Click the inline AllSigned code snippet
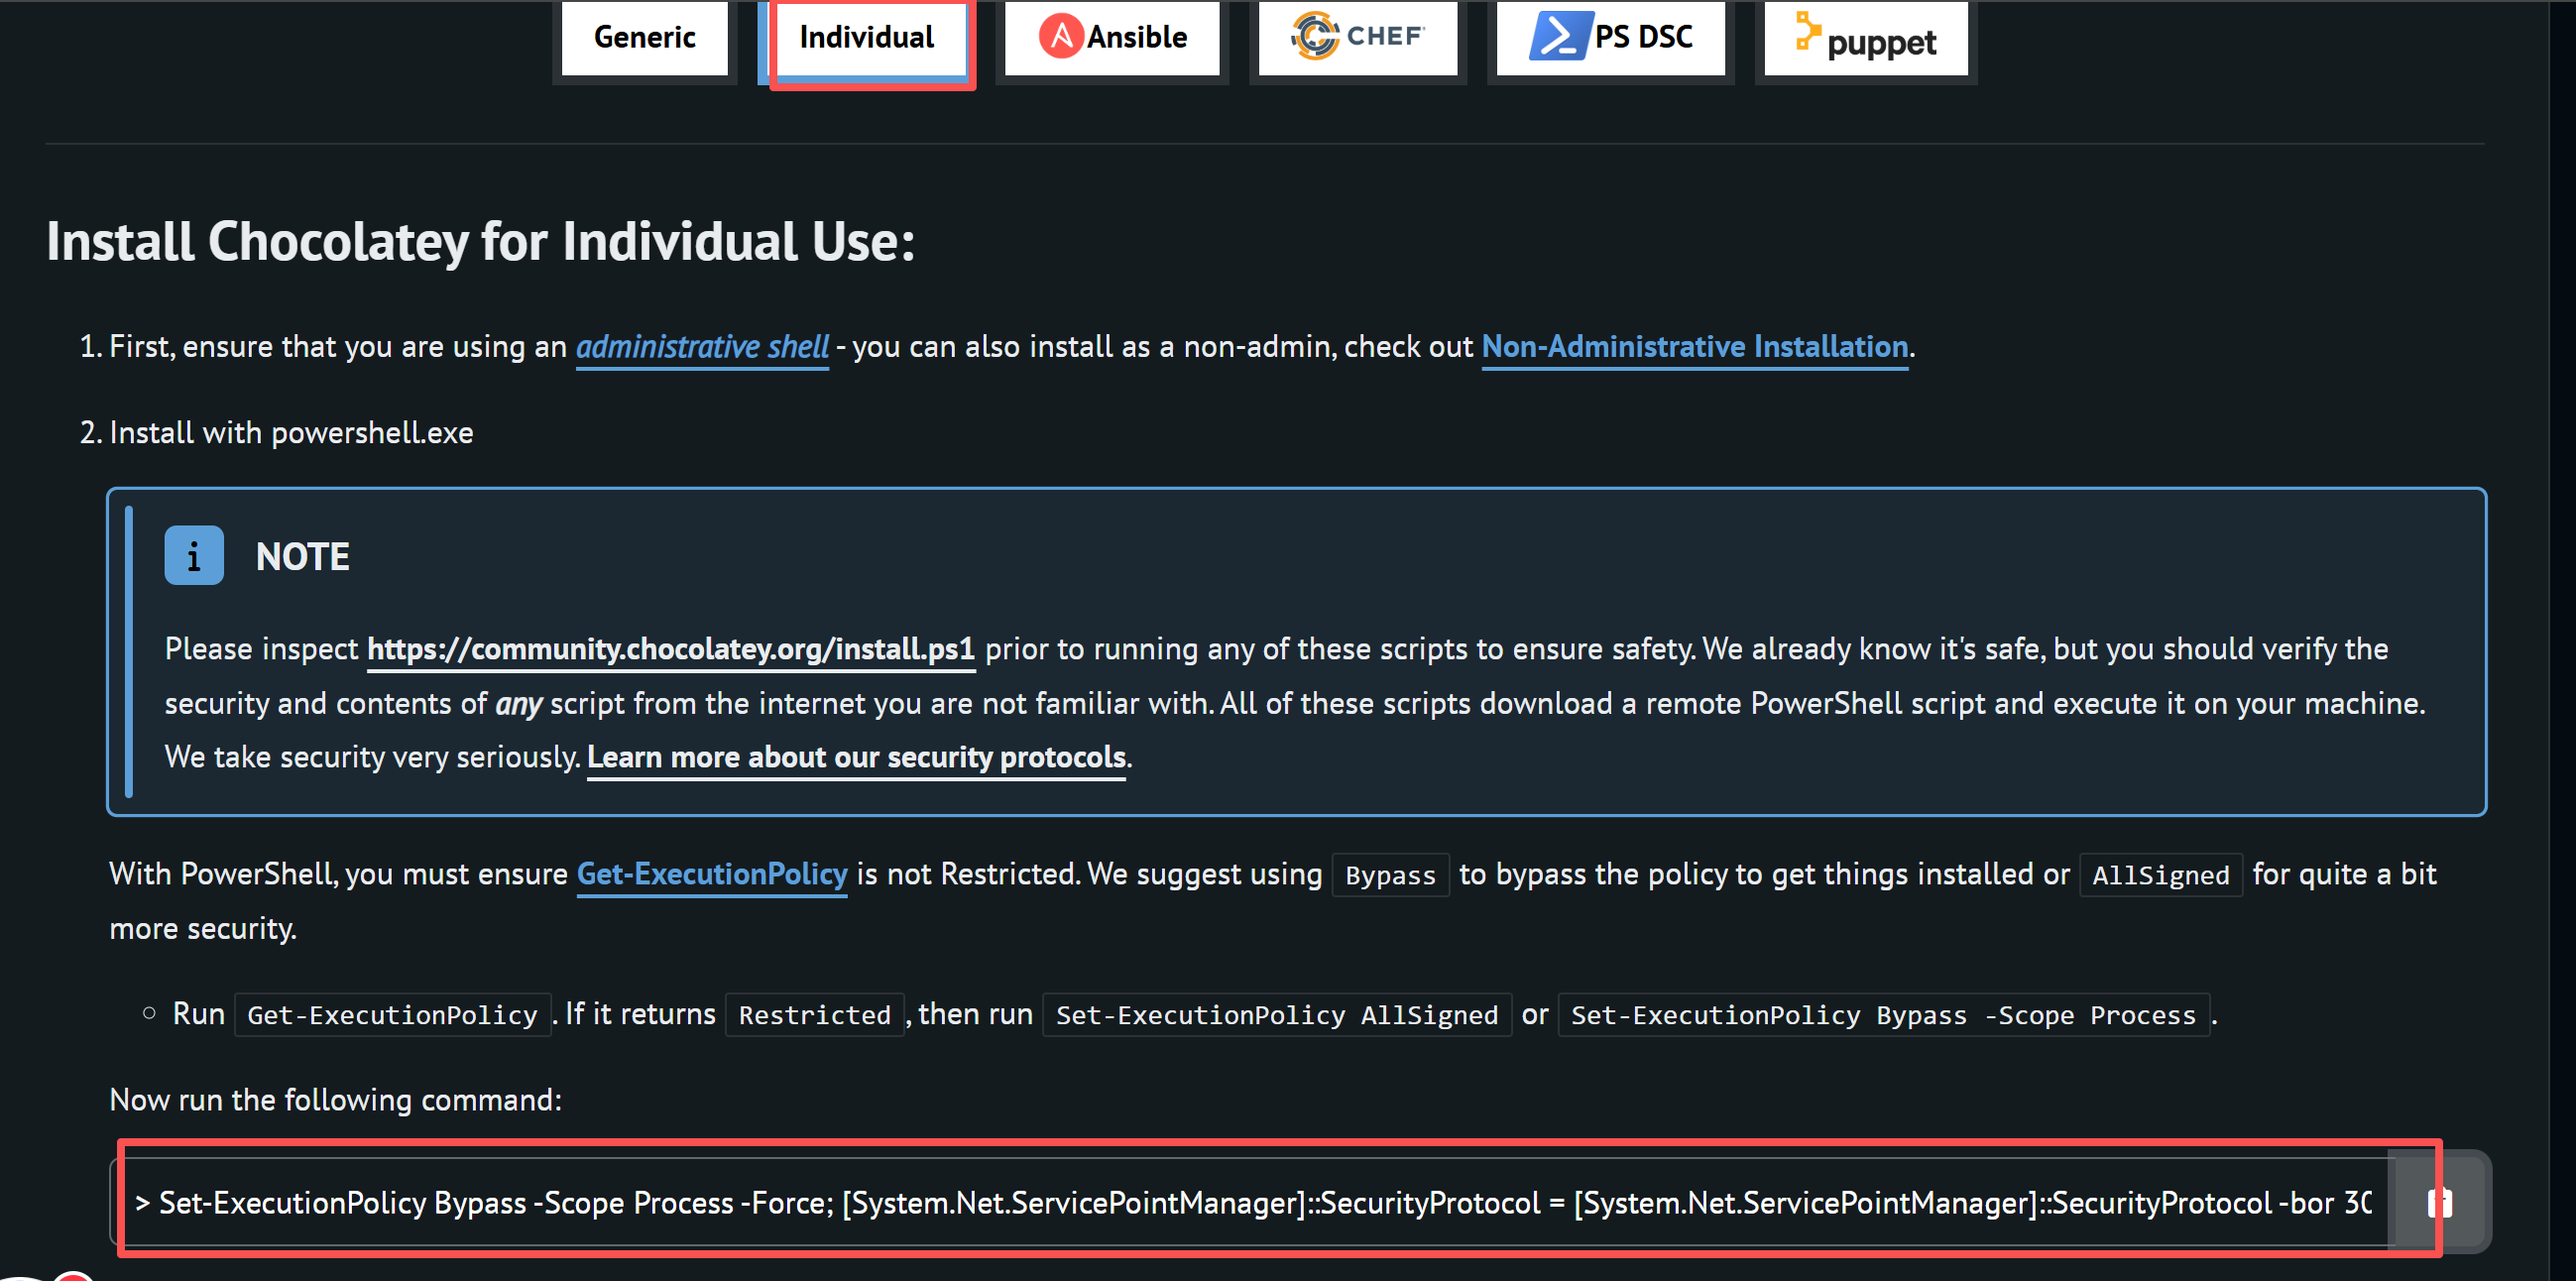2576x1281 pixels. point(2160,876)
